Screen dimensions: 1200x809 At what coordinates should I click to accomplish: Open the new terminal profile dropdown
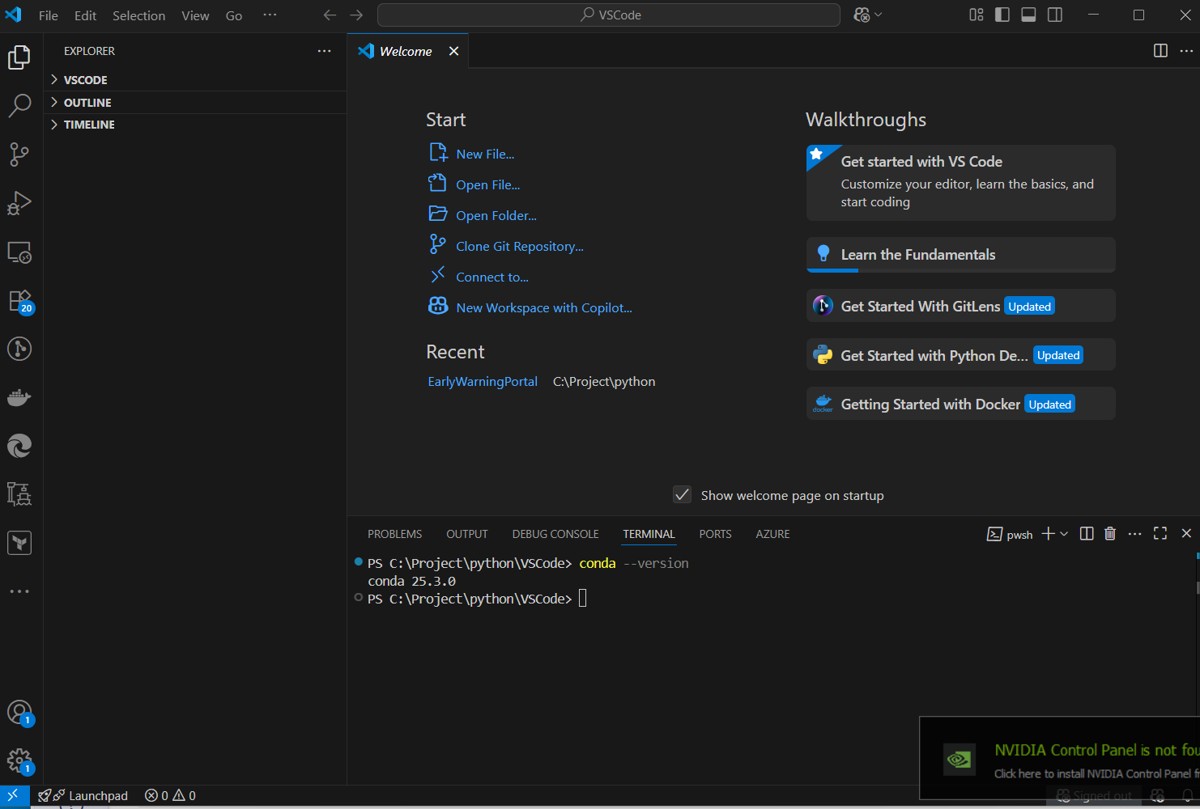pyautogui.click(x=1064, y=534)
